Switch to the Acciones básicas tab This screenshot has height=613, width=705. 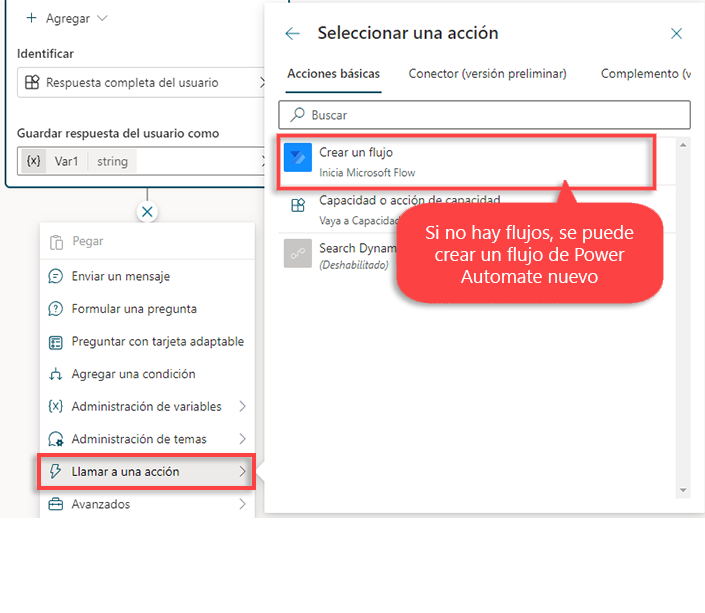pos(334,74)
